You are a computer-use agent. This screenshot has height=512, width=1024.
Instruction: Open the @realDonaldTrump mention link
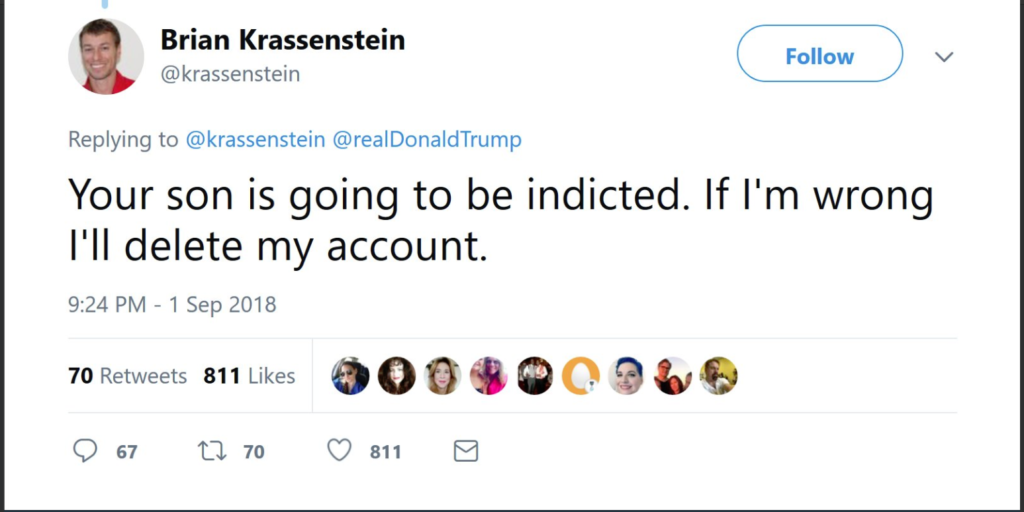click(x=427, y=140)
